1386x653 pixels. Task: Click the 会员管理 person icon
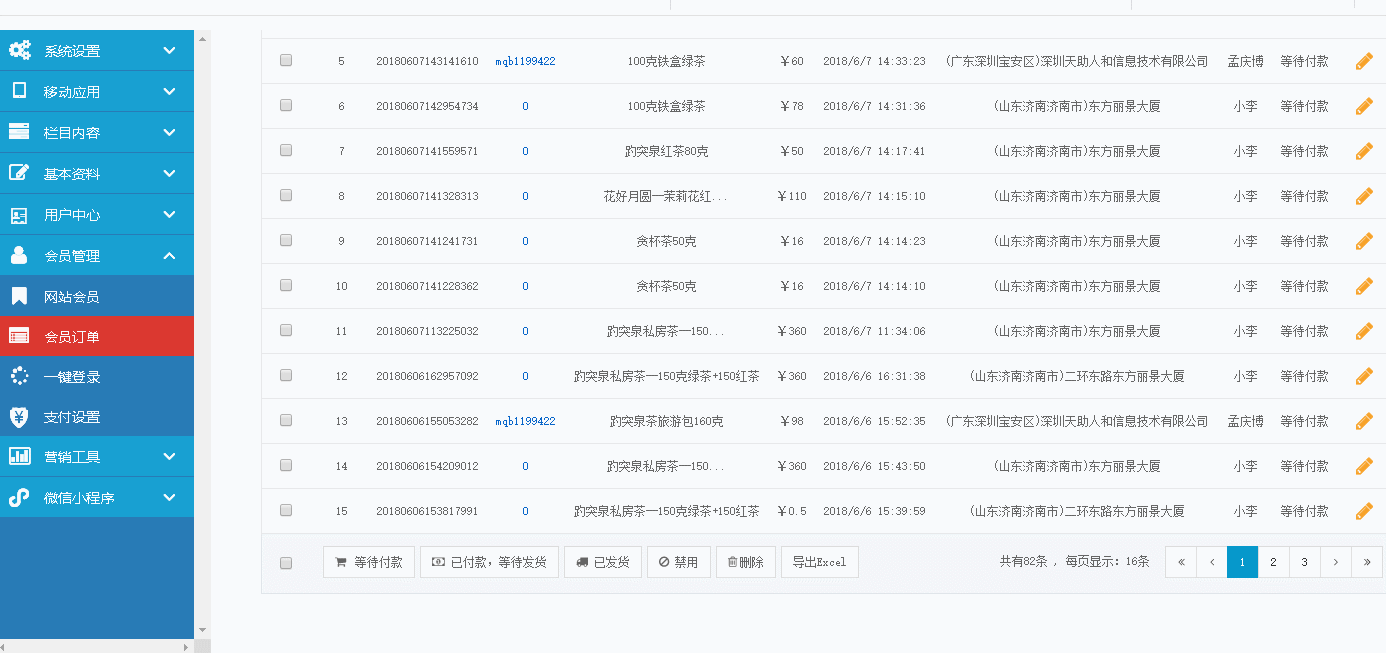point(19,255)
